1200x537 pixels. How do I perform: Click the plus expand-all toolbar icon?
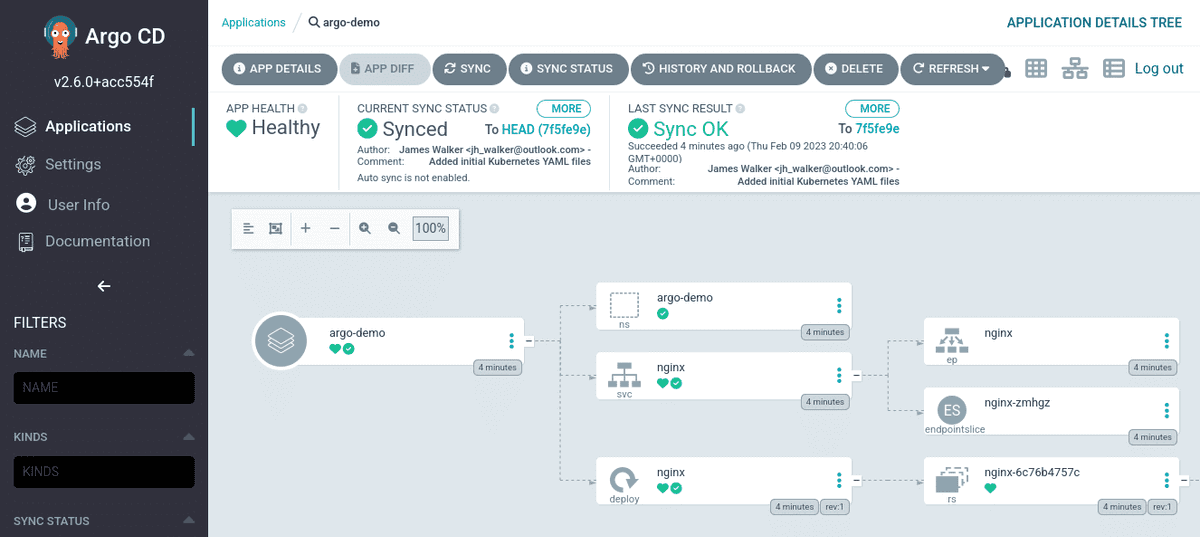pyautogui.click(x=306, y=228)
